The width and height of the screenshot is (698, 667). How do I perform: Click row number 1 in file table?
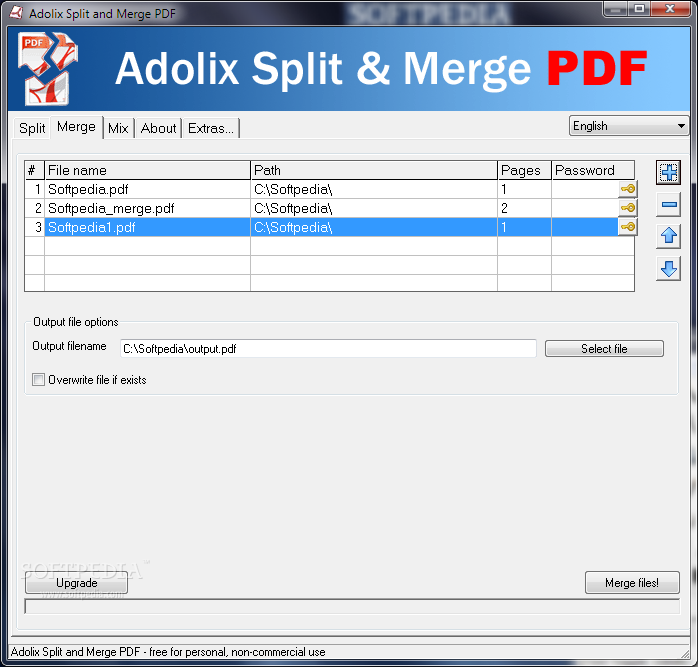[x=34, y=189]
